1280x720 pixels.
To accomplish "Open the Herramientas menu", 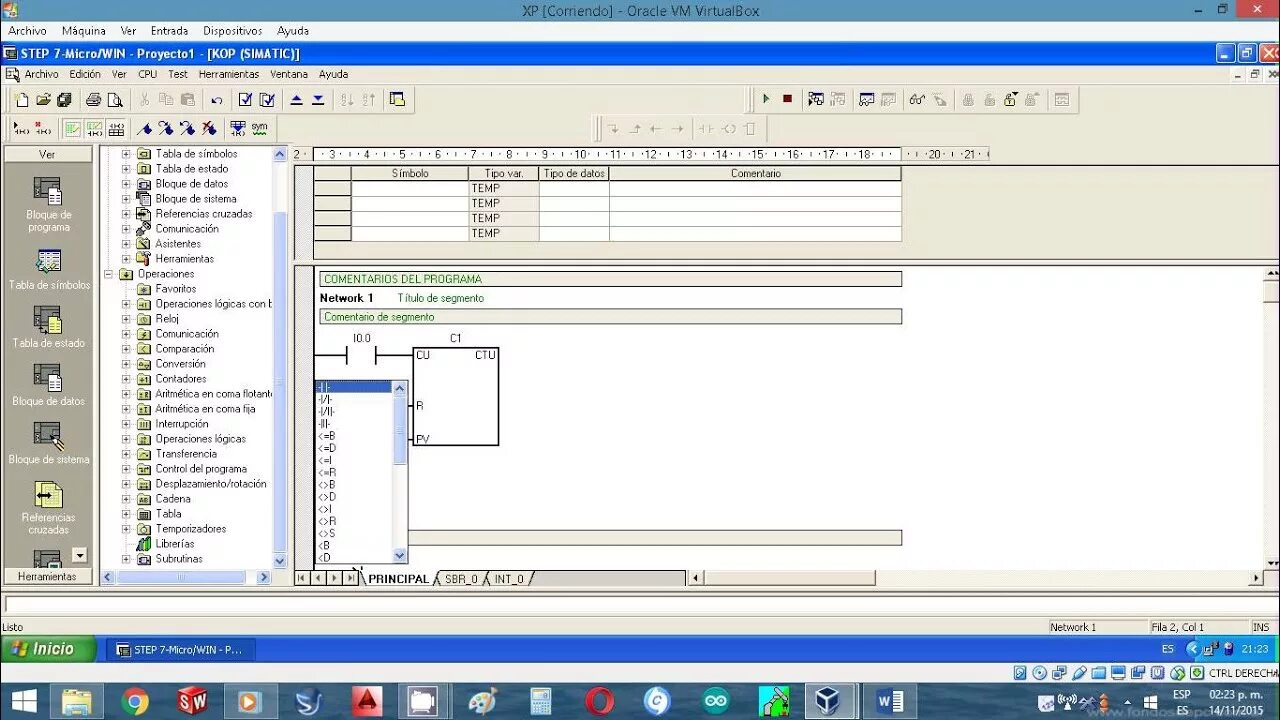I will (228, 74).
